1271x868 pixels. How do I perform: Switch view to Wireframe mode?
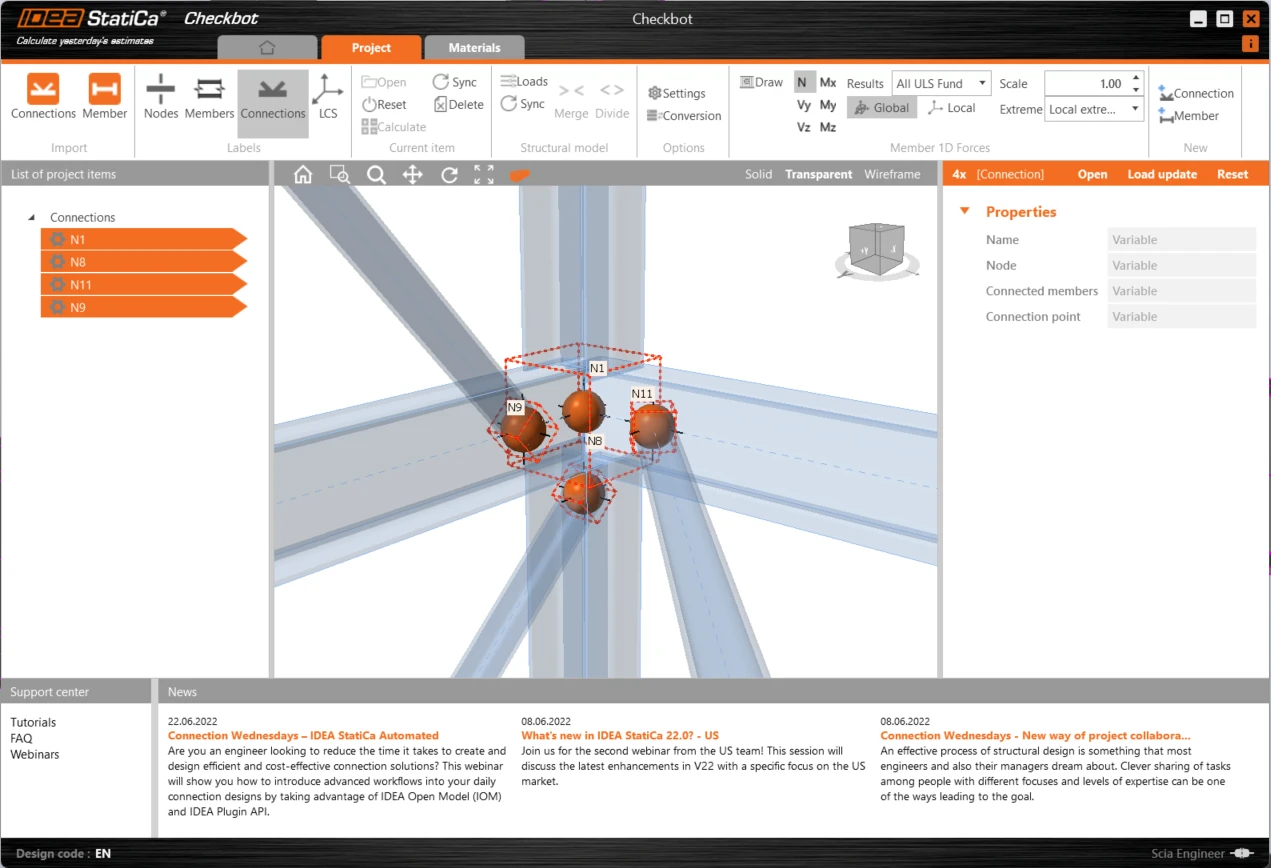point(892,174)
